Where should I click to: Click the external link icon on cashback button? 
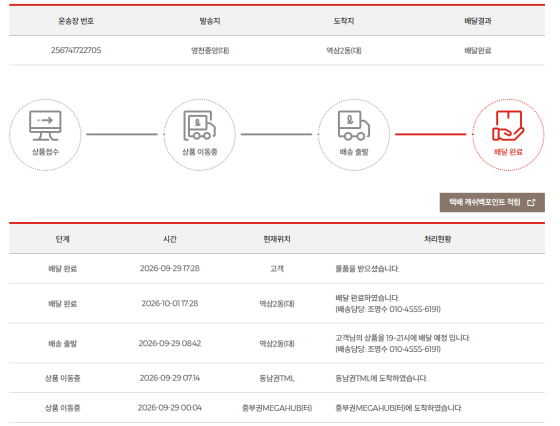(531, 202)
